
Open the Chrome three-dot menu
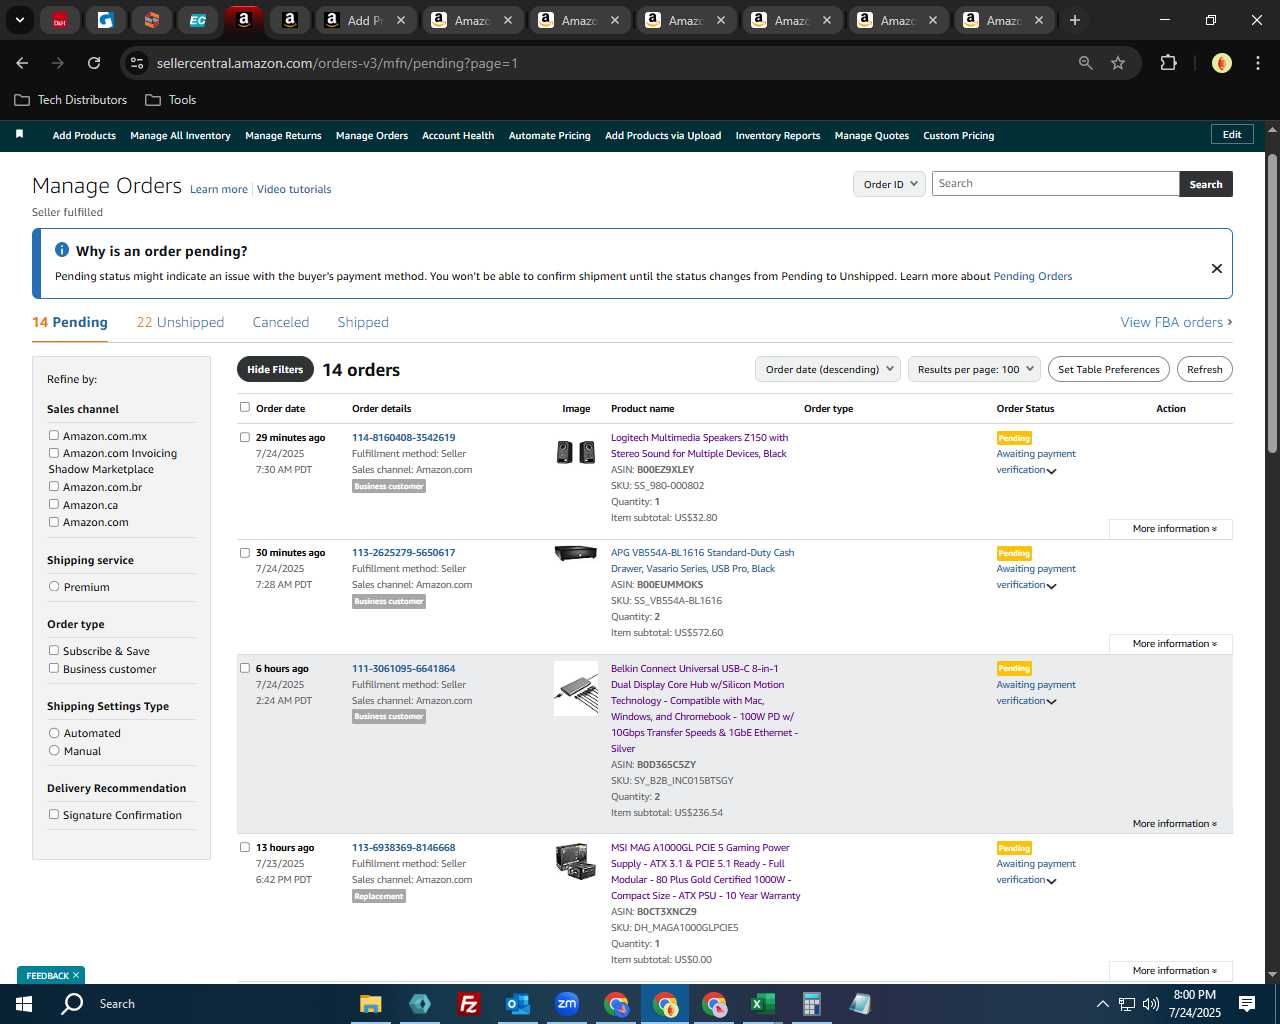(x=1257, y=63)
